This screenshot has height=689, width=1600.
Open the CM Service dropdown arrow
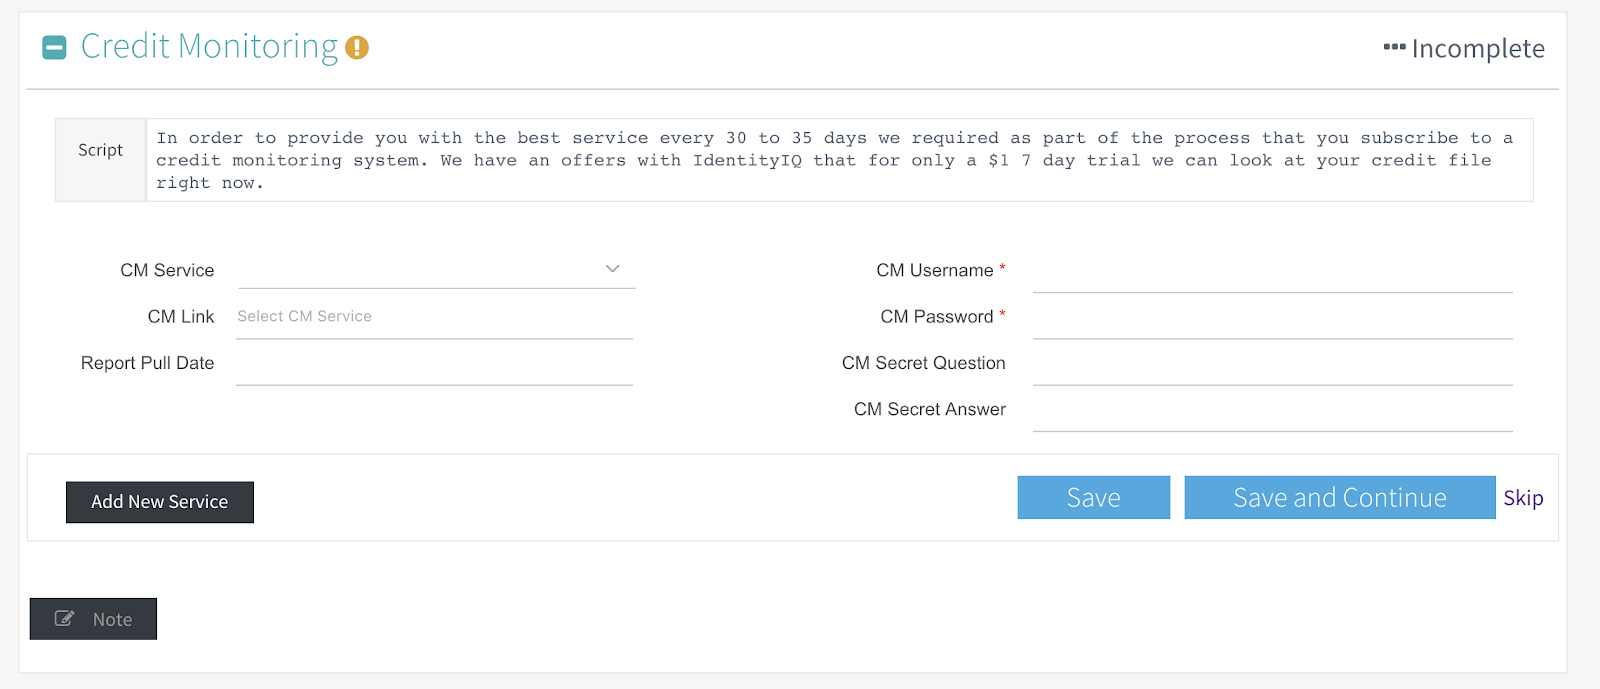tap(613, 268)
